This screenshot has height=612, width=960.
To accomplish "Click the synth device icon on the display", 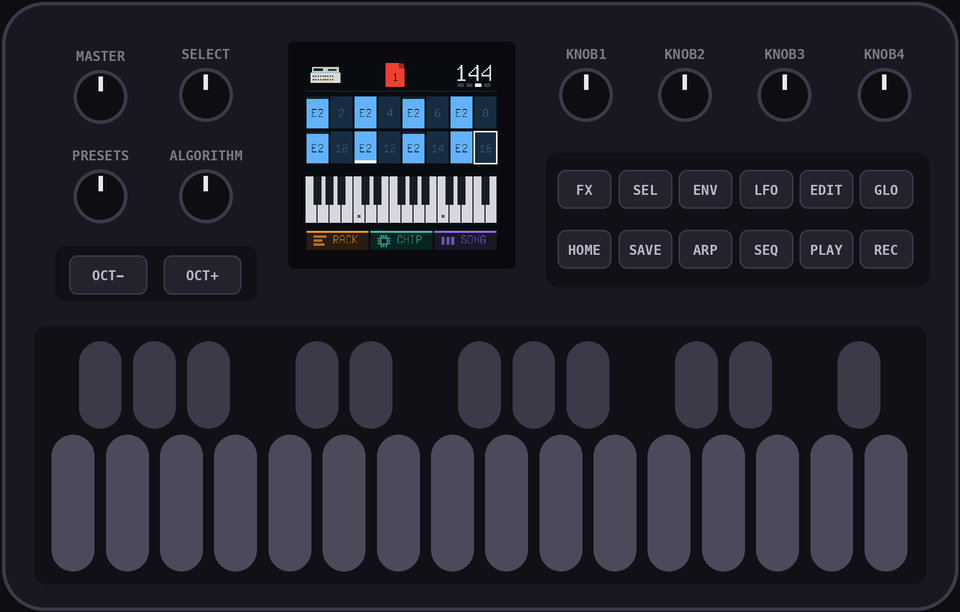I will click(x=325, y=75).
